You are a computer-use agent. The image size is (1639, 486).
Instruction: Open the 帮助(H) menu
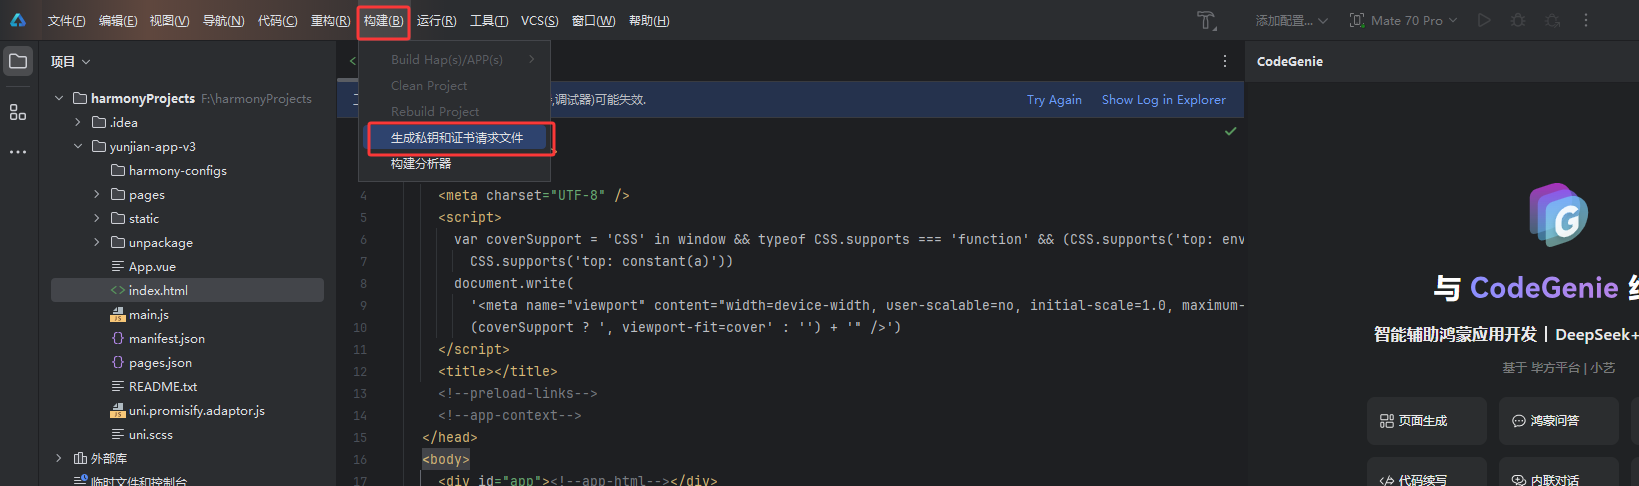click(x=649, y=20)
